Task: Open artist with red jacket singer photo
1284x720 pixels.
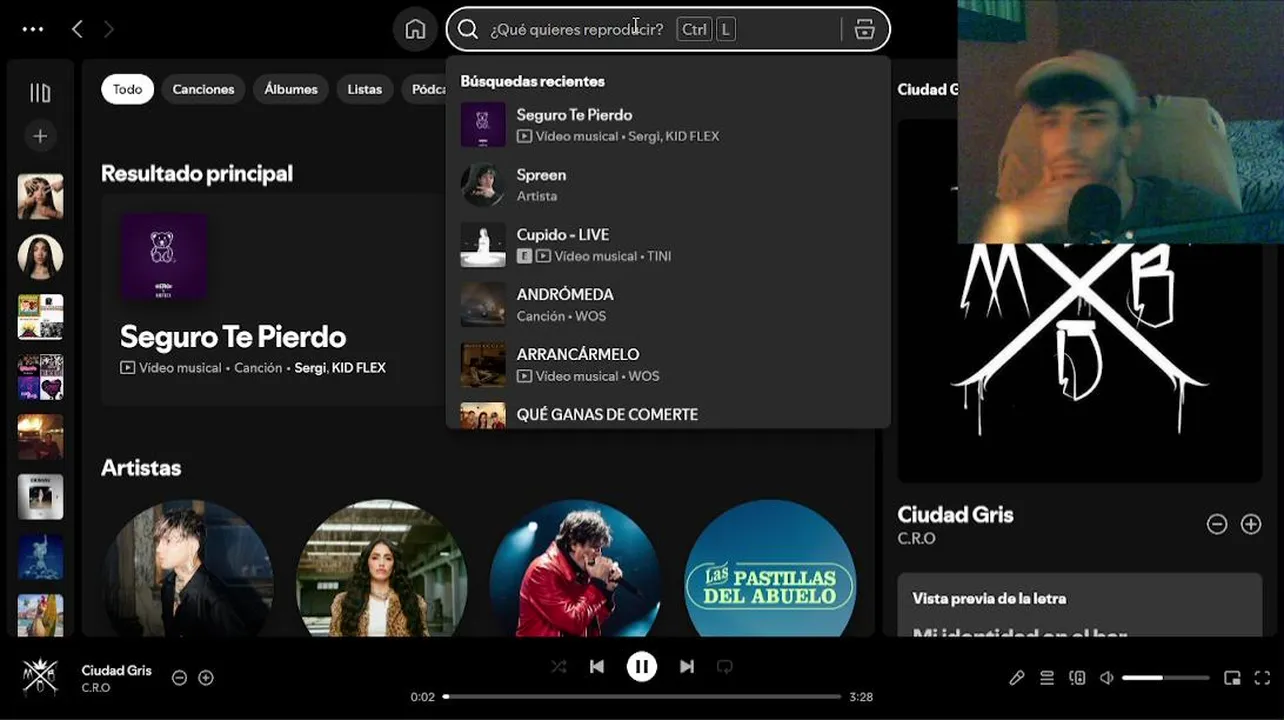Action: point(575,568)
